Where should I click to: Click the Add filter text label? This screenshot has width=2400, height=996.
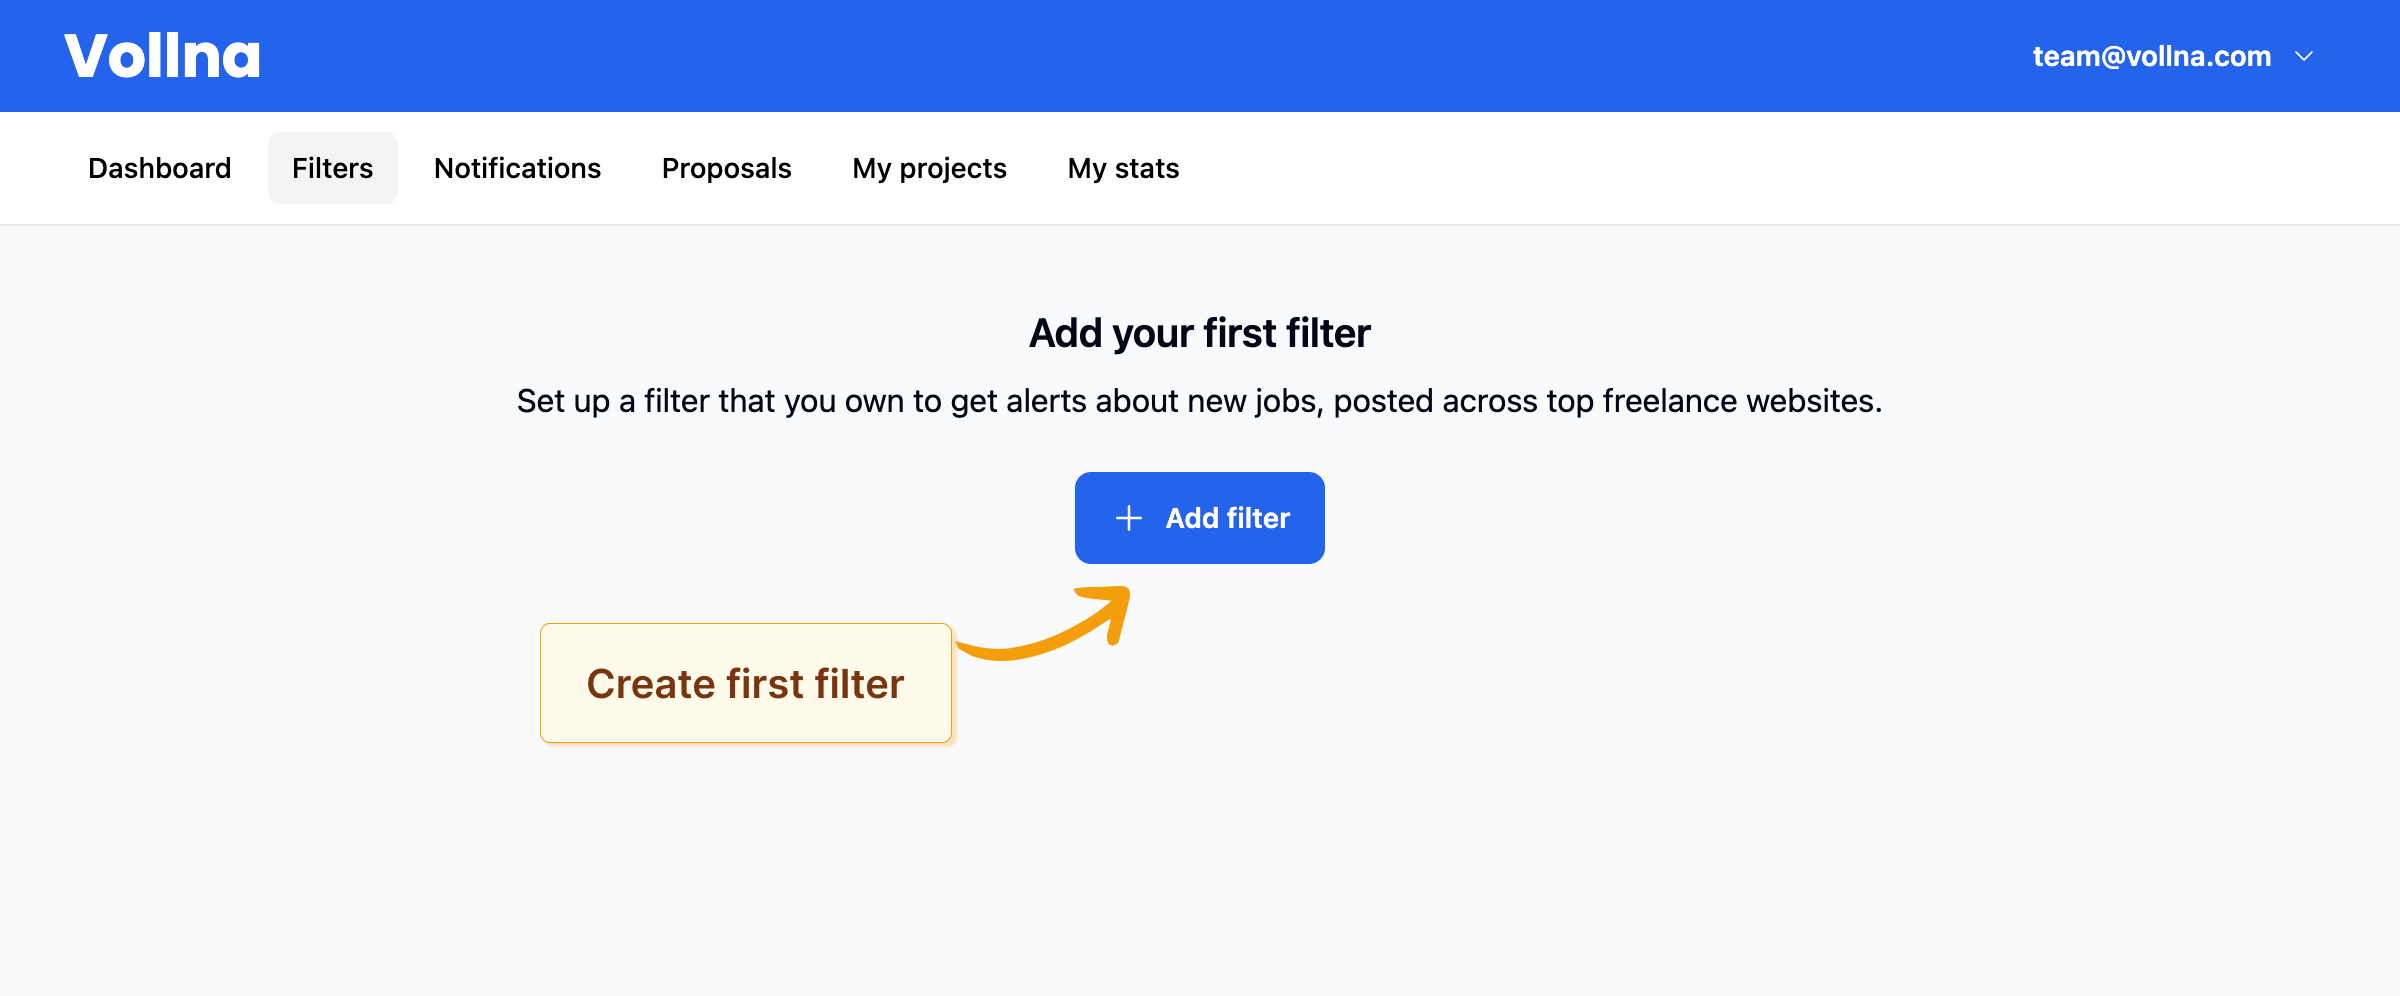coord(1228,518)
